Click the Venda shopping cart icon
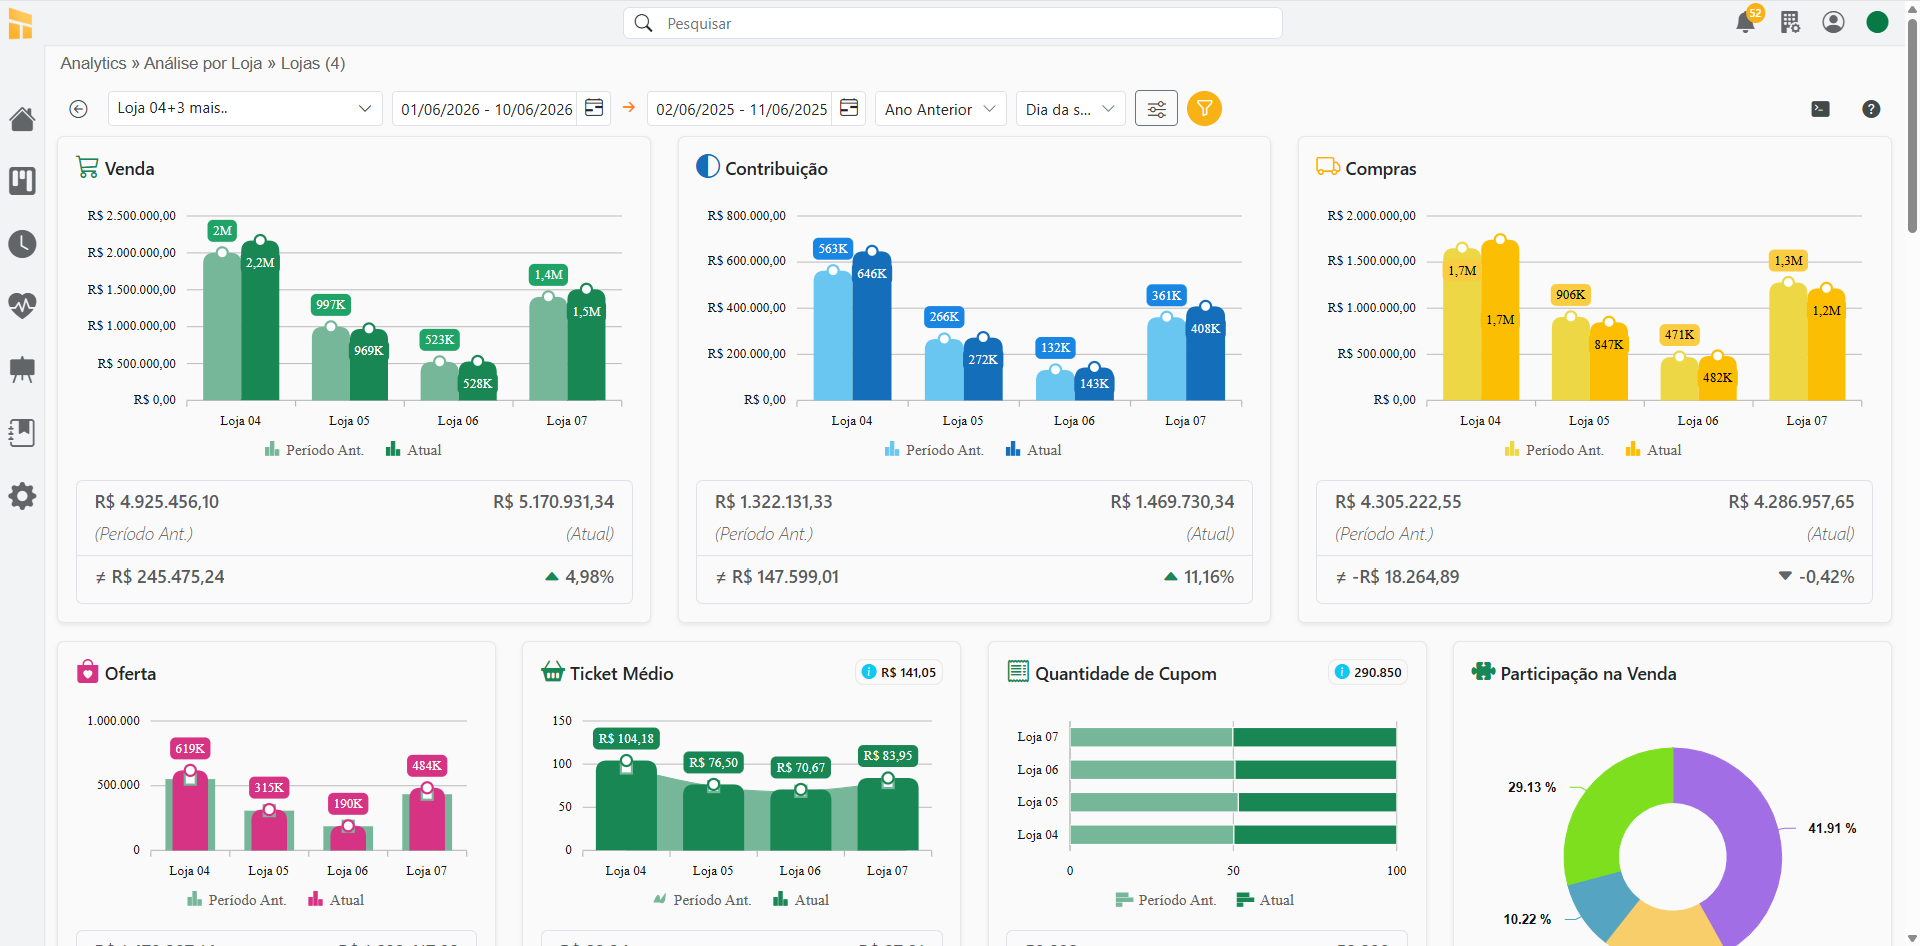The width and height of the screenshot is (1920, 946). pos(87,167)
